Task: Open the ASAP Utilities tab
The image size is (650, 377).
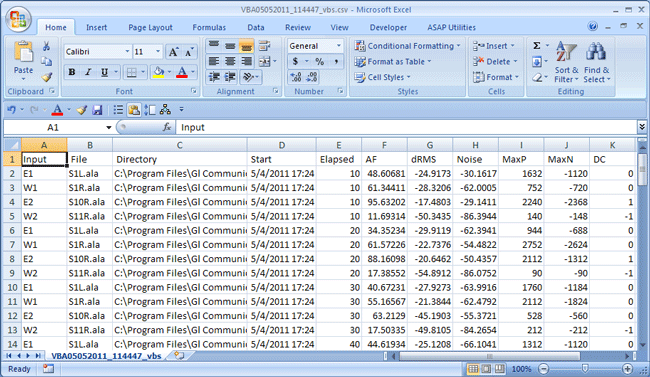Action: tap(451, 27)
